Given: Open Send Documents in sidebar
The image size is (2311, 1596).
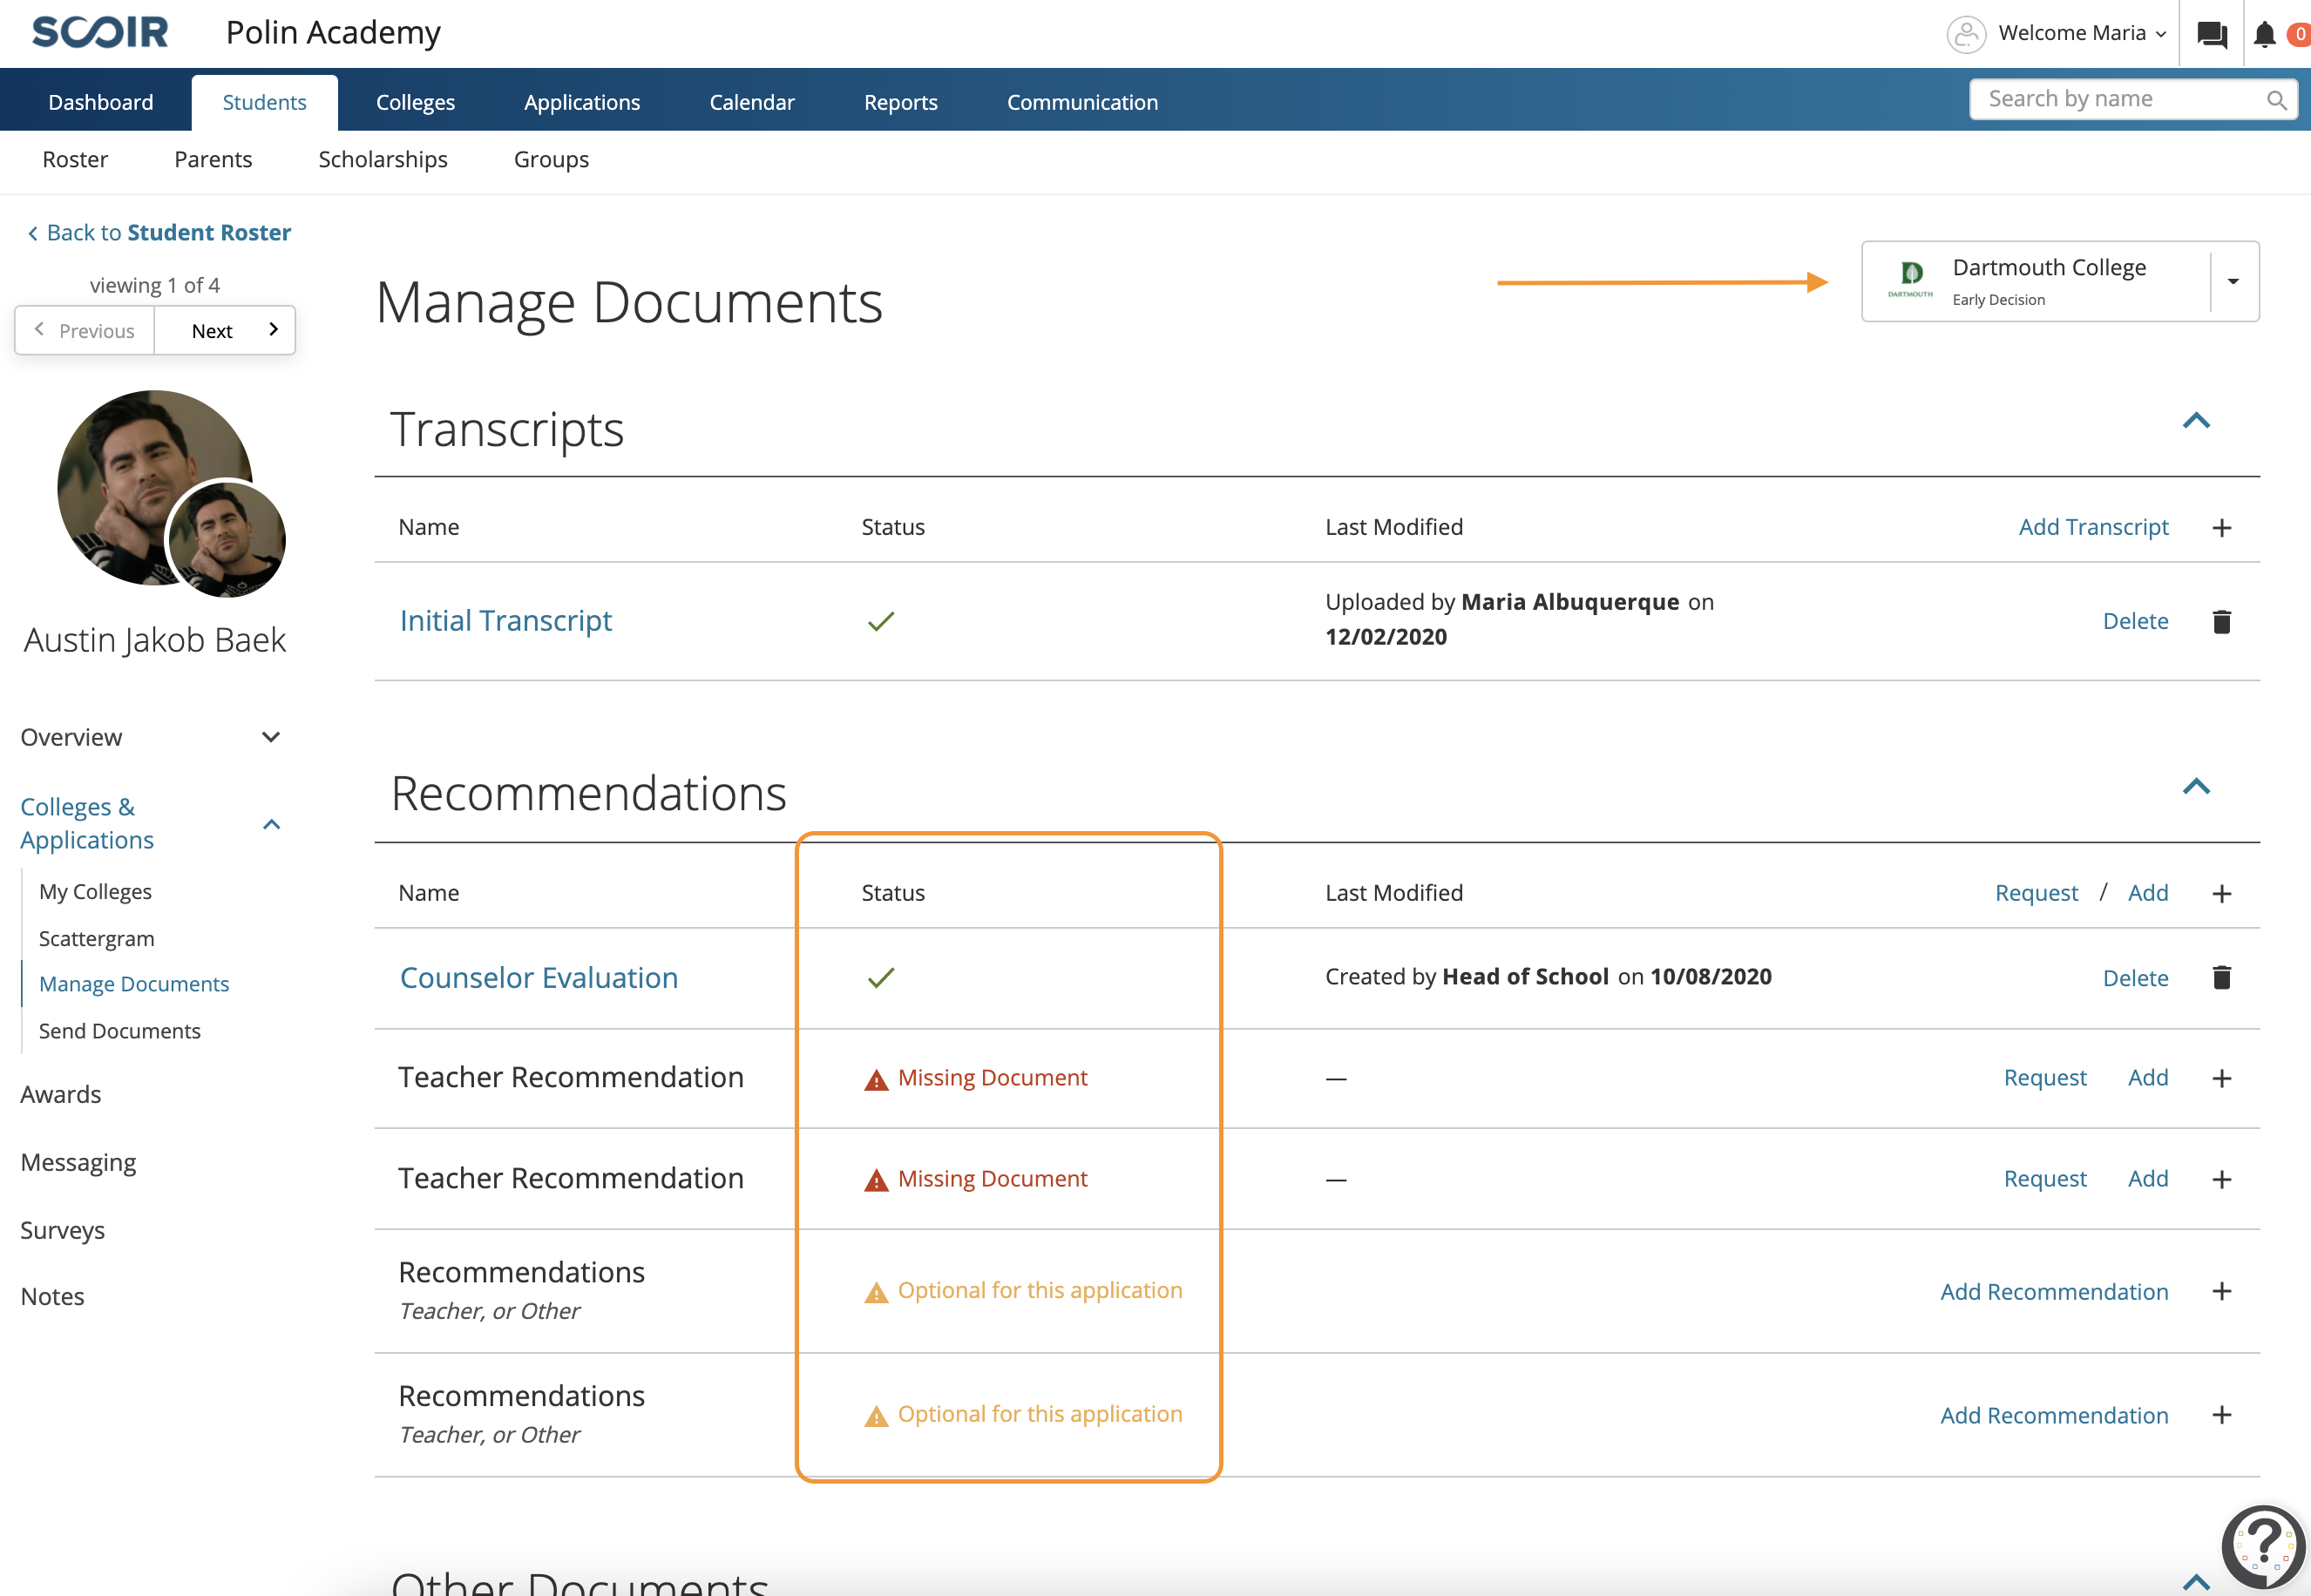Looking at the screenshot, I should [x=119, y=1032].
